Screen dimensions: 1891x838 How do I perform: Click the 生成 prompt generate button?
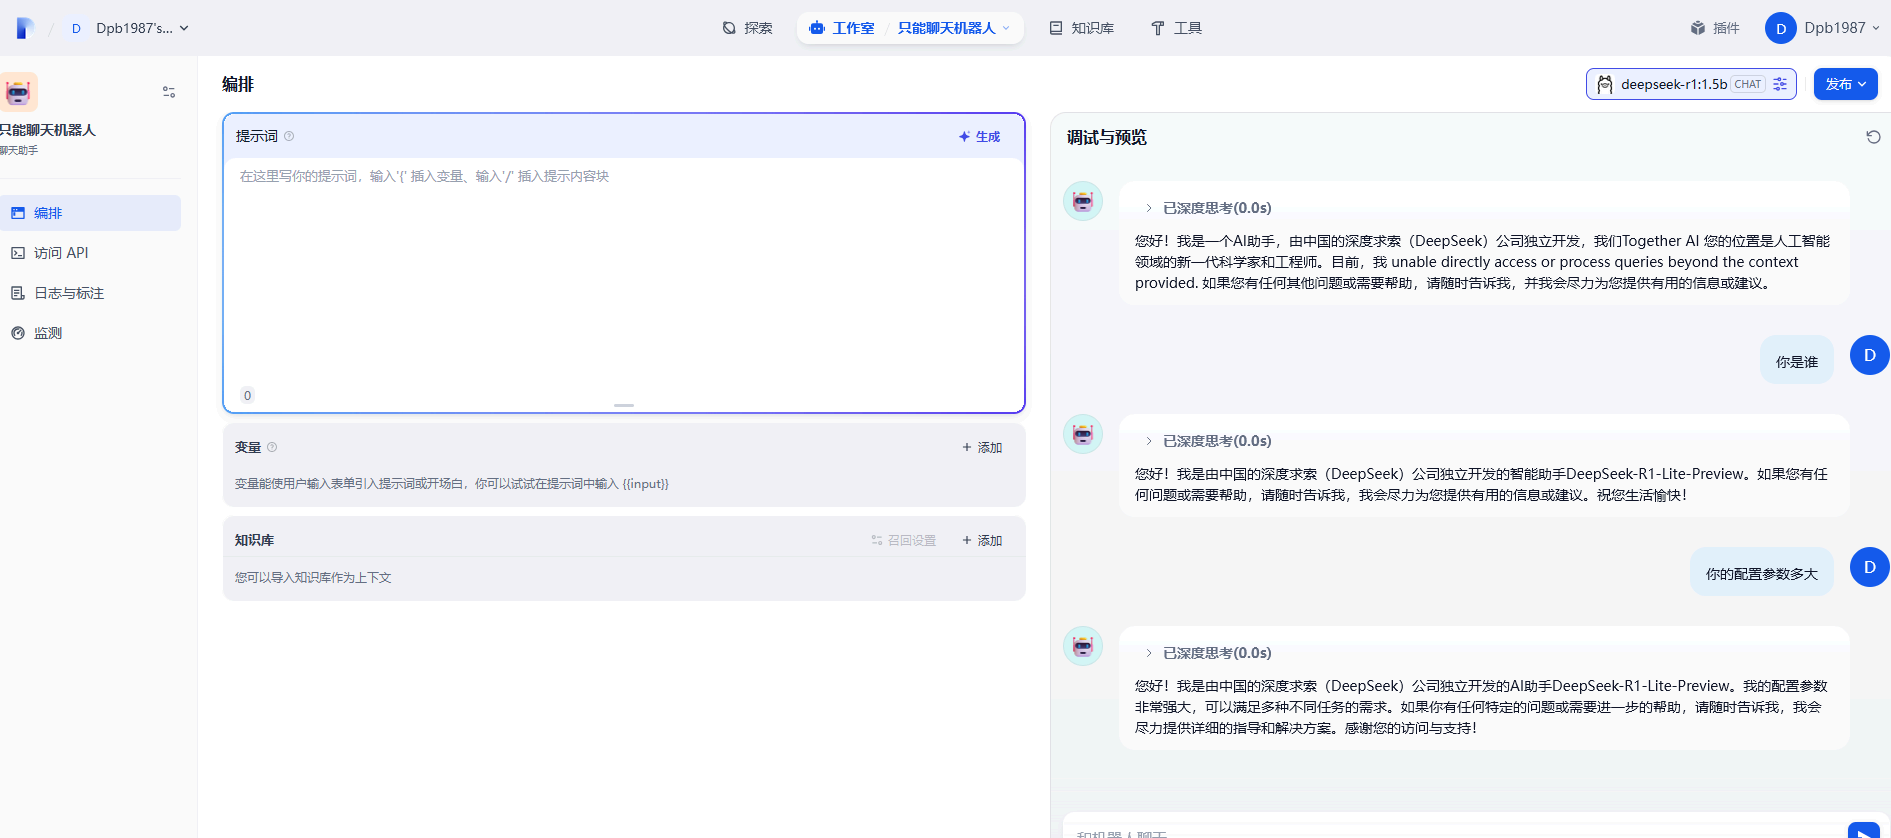pos(979,136)
